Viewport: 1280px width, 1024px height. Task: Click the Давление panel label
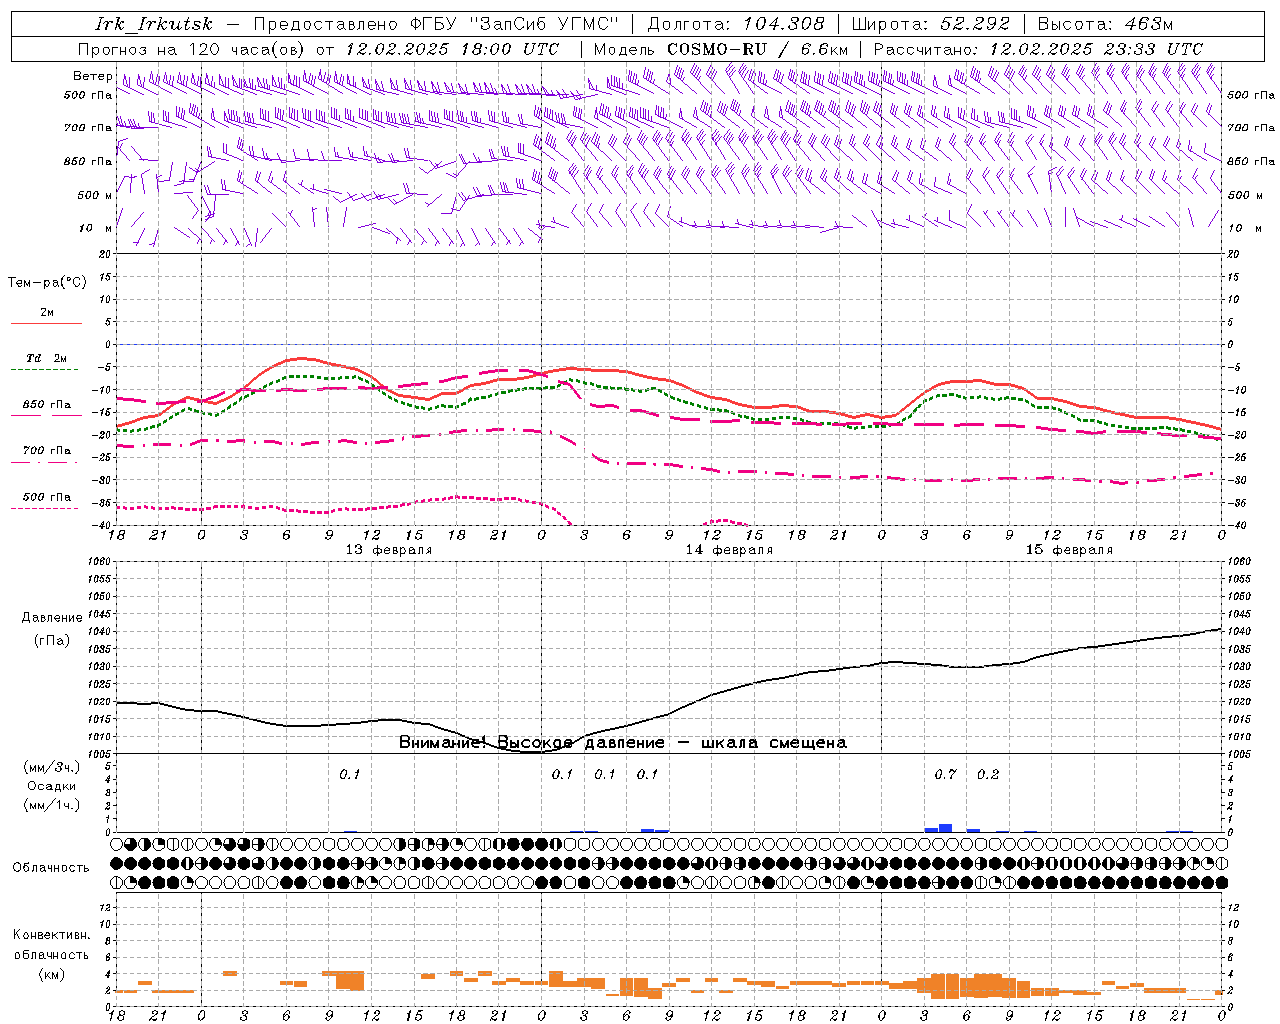52,618
